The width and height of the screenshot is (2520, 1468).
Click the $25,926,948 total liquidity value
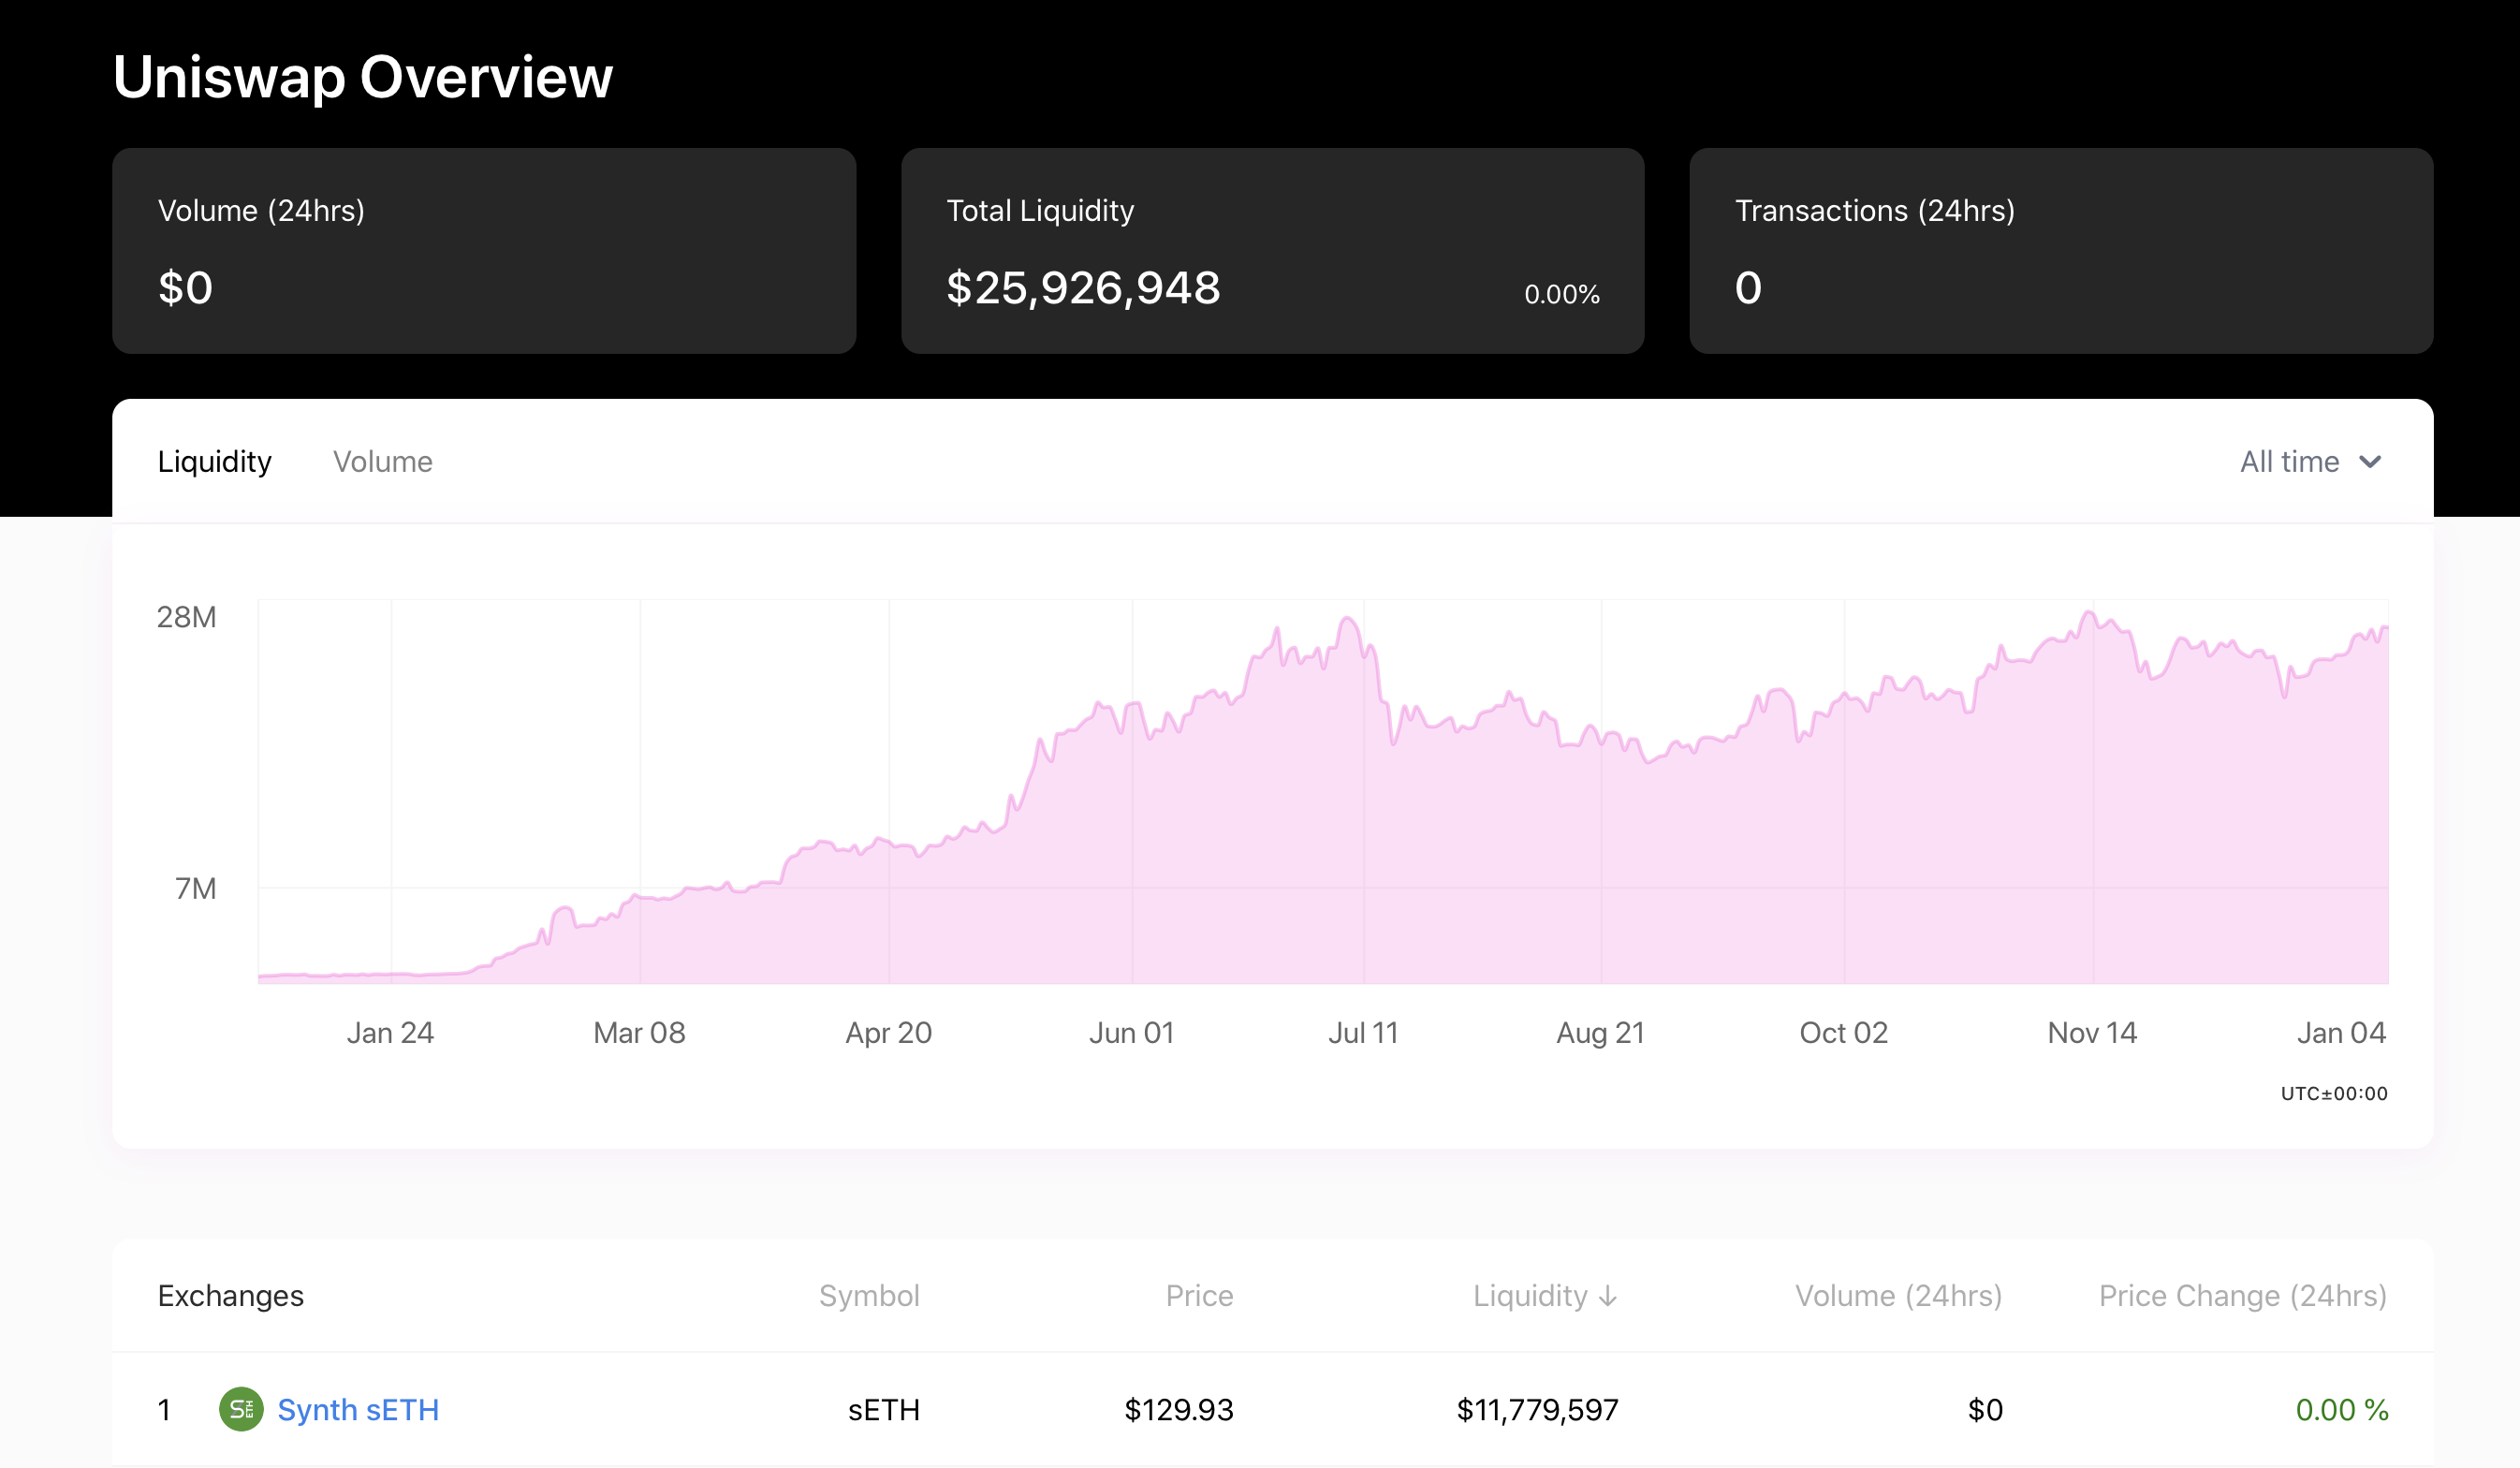coord(1083,288)
